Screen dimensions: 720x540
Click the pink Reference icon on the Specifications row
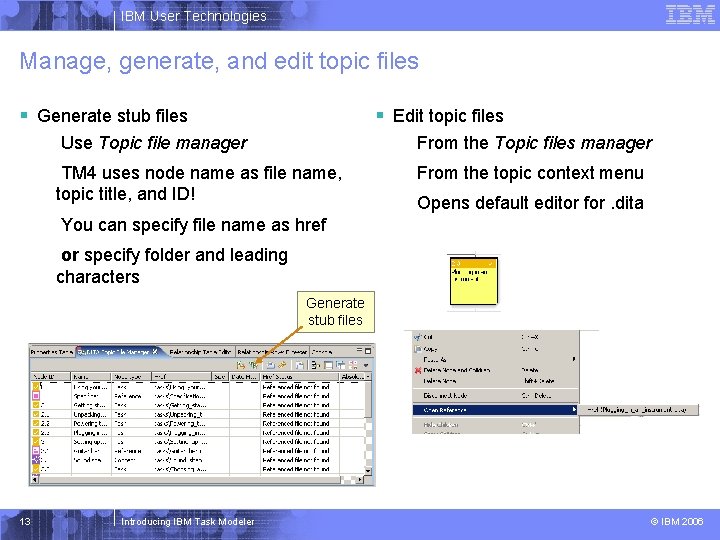36,396
